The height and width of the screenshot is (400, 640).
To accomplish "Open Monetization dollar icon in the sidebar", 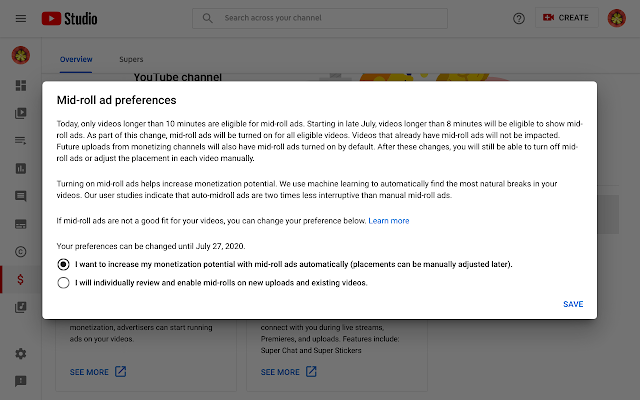I will coord(20,280).
